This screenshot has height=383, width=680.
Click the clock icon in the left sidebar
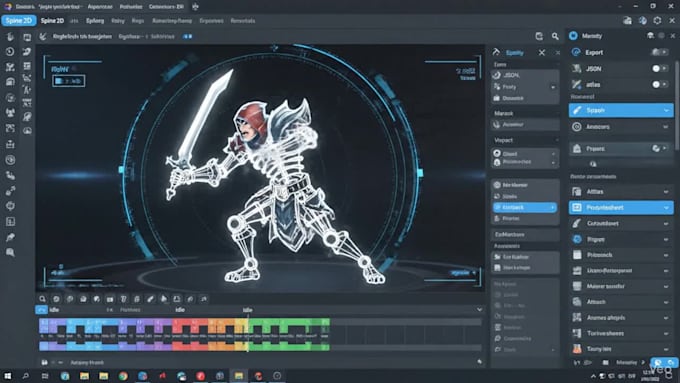click(10, 52)
